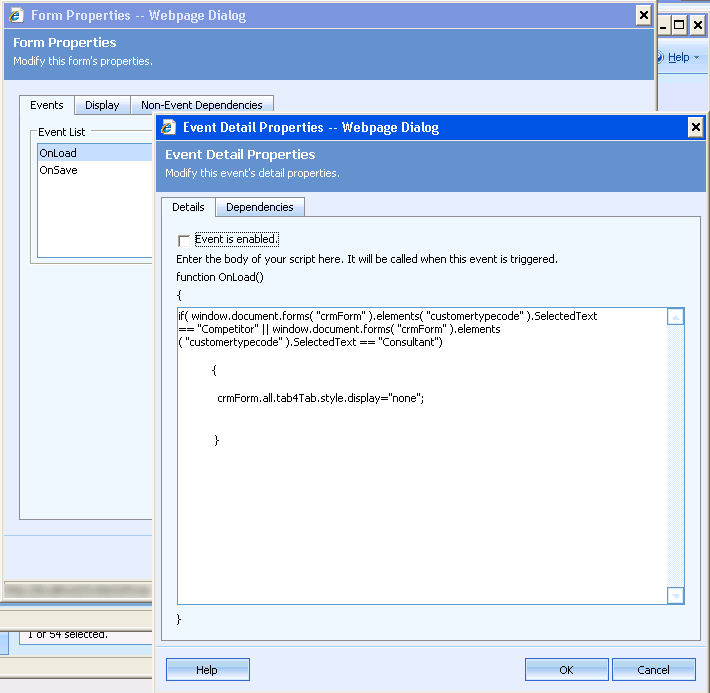
Task: Select OnLoad in the Event List
Action: (x=58, y=153)
